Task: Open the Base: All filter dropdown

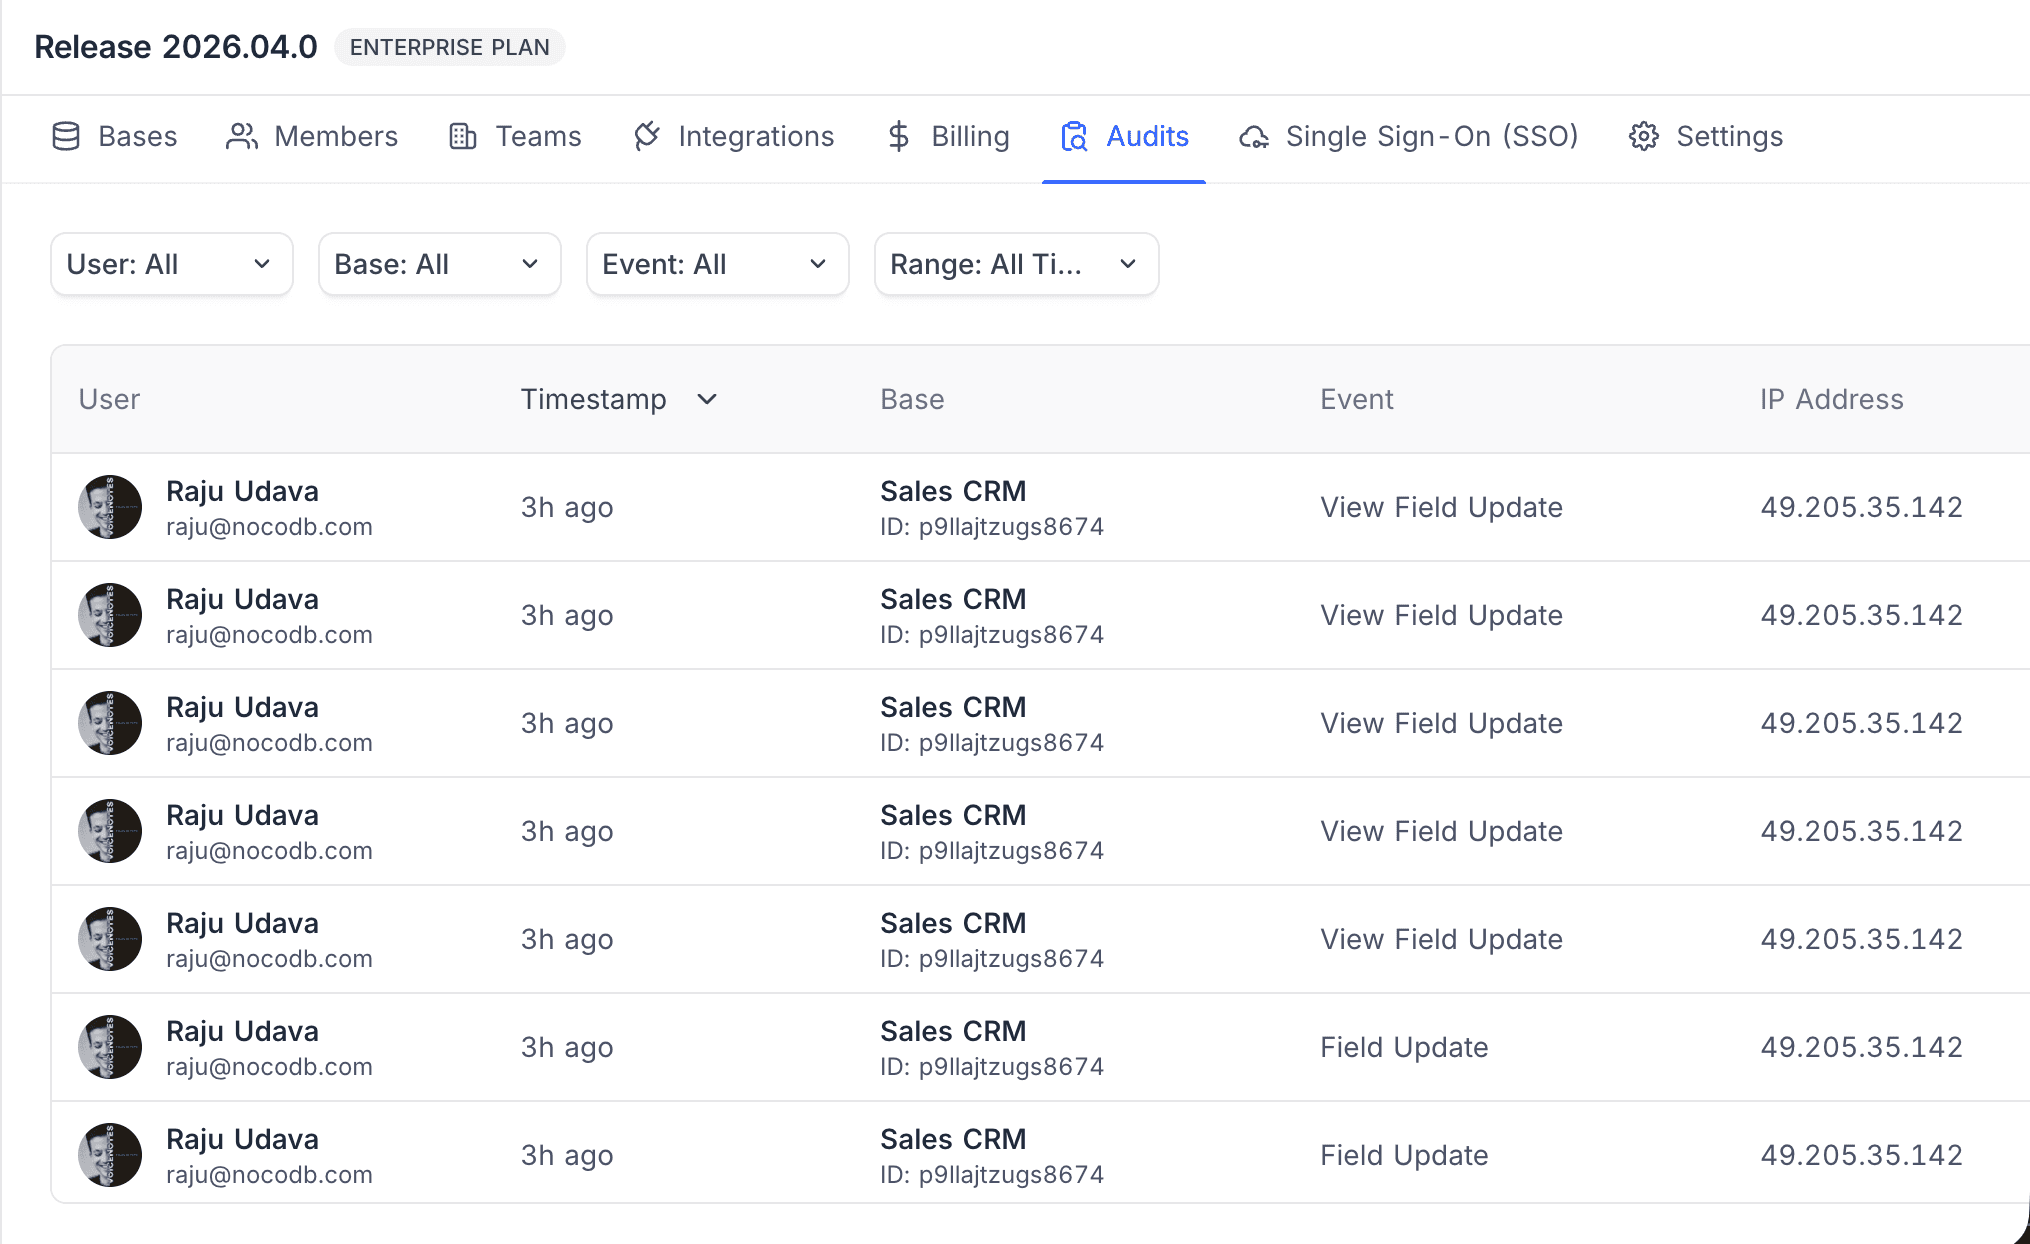Action: (x=439, y=264)
